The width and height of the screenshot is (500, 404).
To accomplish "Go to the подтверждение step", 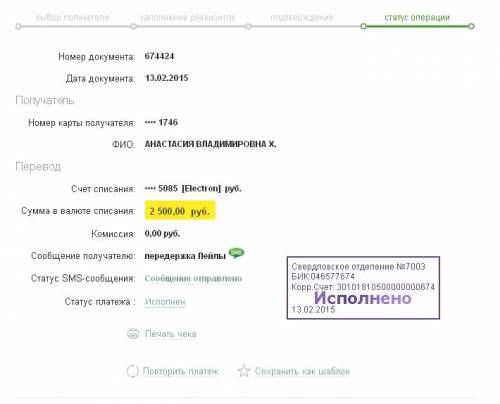I will pos(302,17).
